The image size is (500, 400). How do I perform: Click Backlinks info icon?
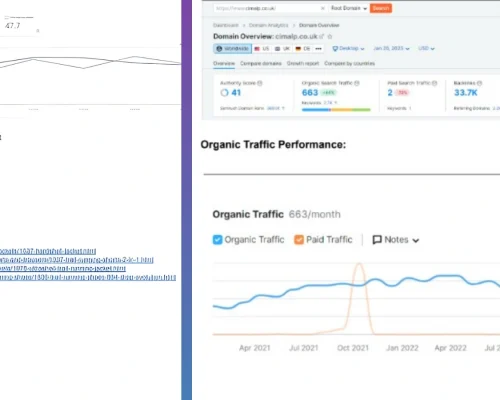coord(479,83)
